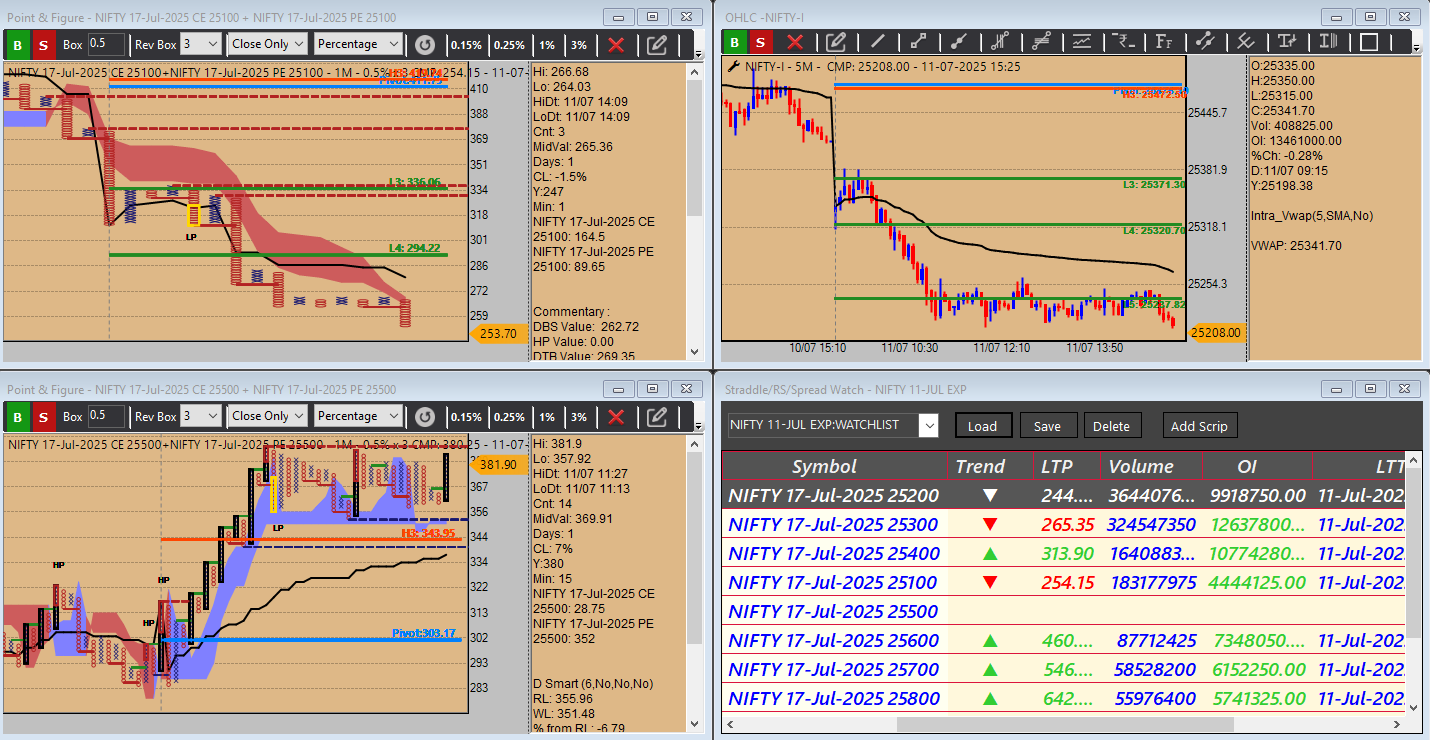Select the ray line tool with dot

959,42
